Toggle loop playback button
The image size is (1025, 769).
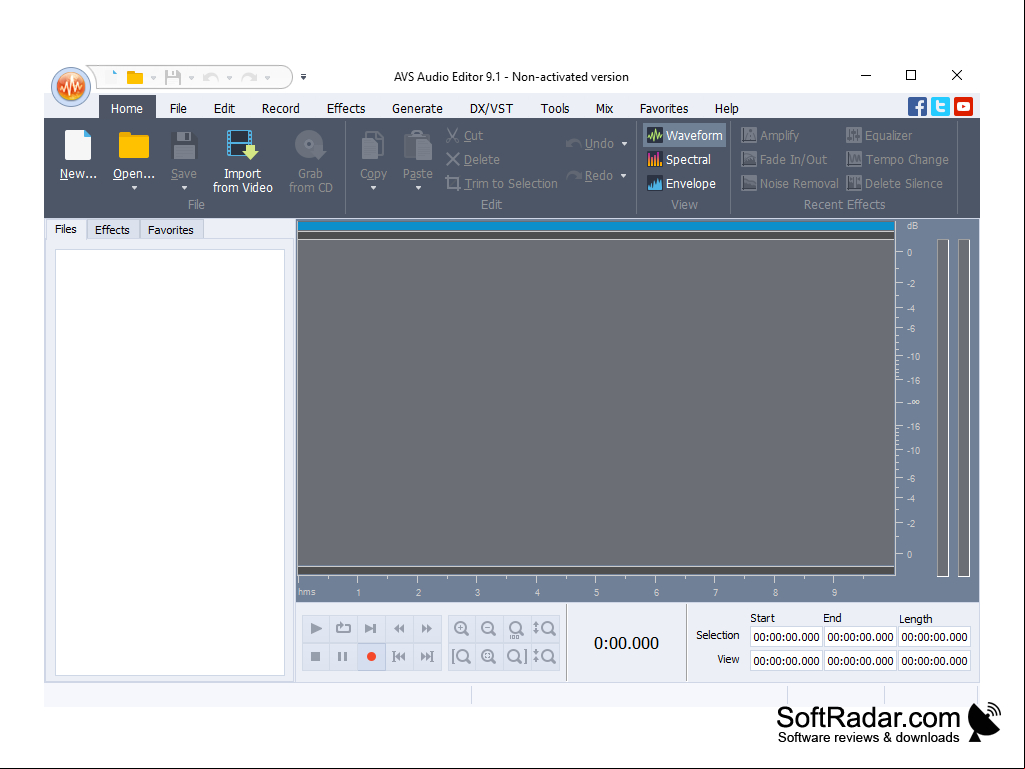click(x=343, y=628)
